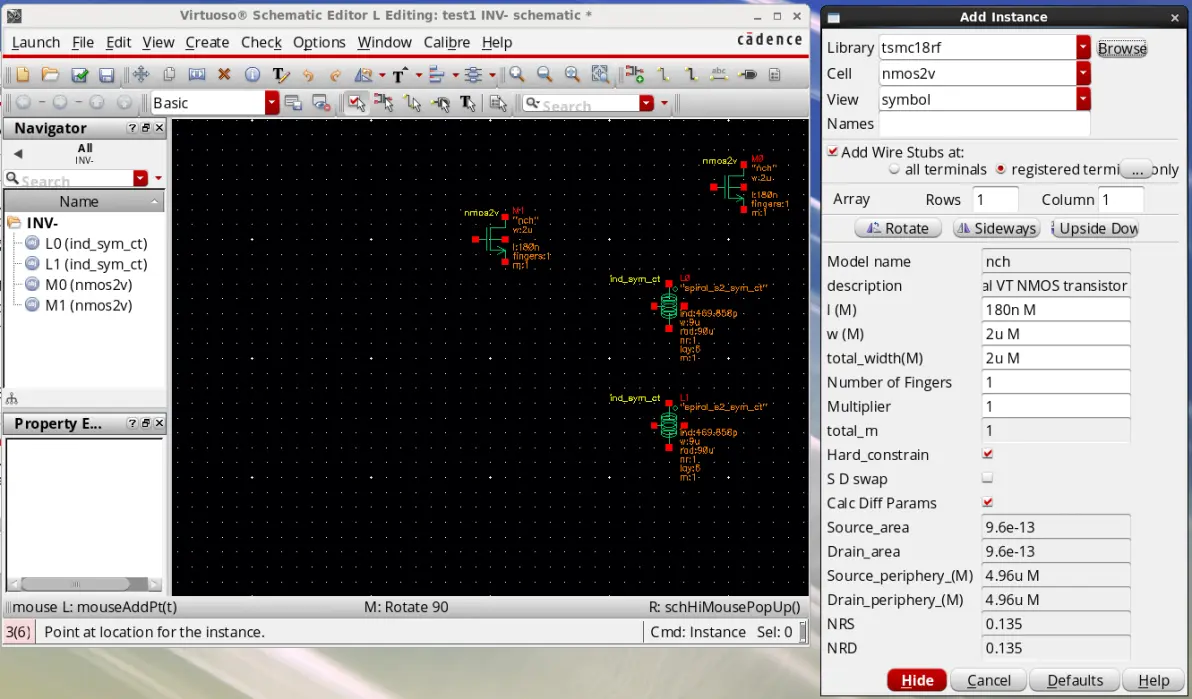Viewport: 1192px width, 699px height.
Task: Select the registered terminals only radio button
Action: pos(1000,169)
